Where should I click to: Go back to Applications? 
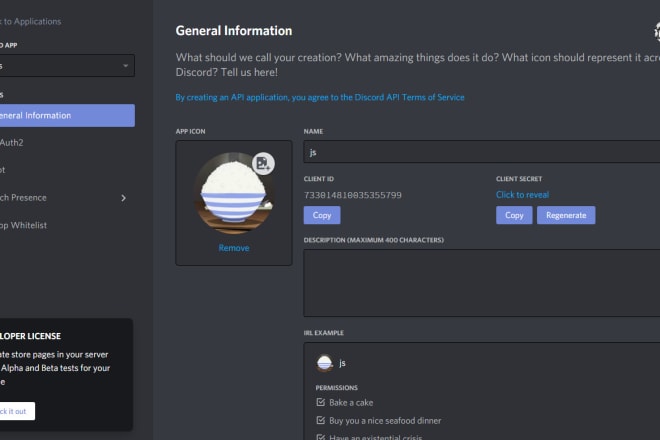click(x=30, y=21)
